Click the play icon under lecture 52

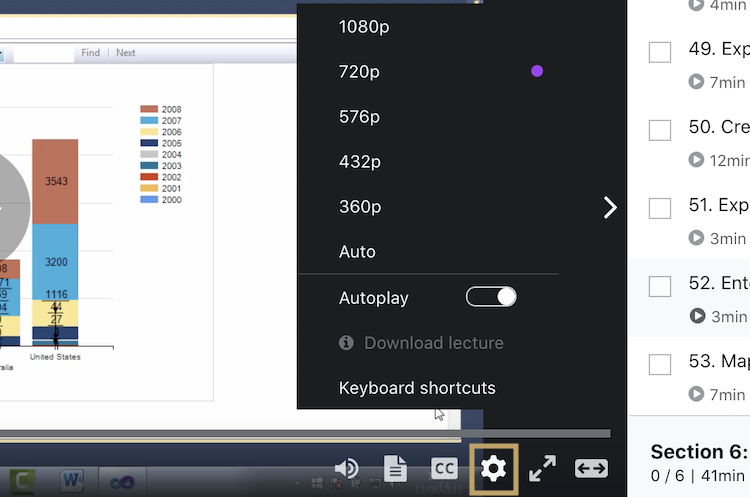coord(697,316)
